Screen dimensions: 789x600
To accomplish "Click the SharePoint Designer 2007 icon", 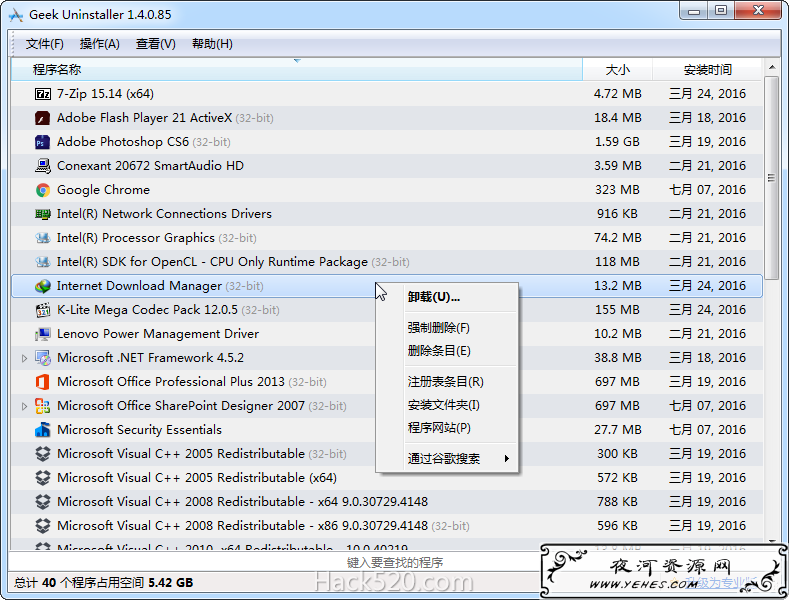I will pos(43,406).
